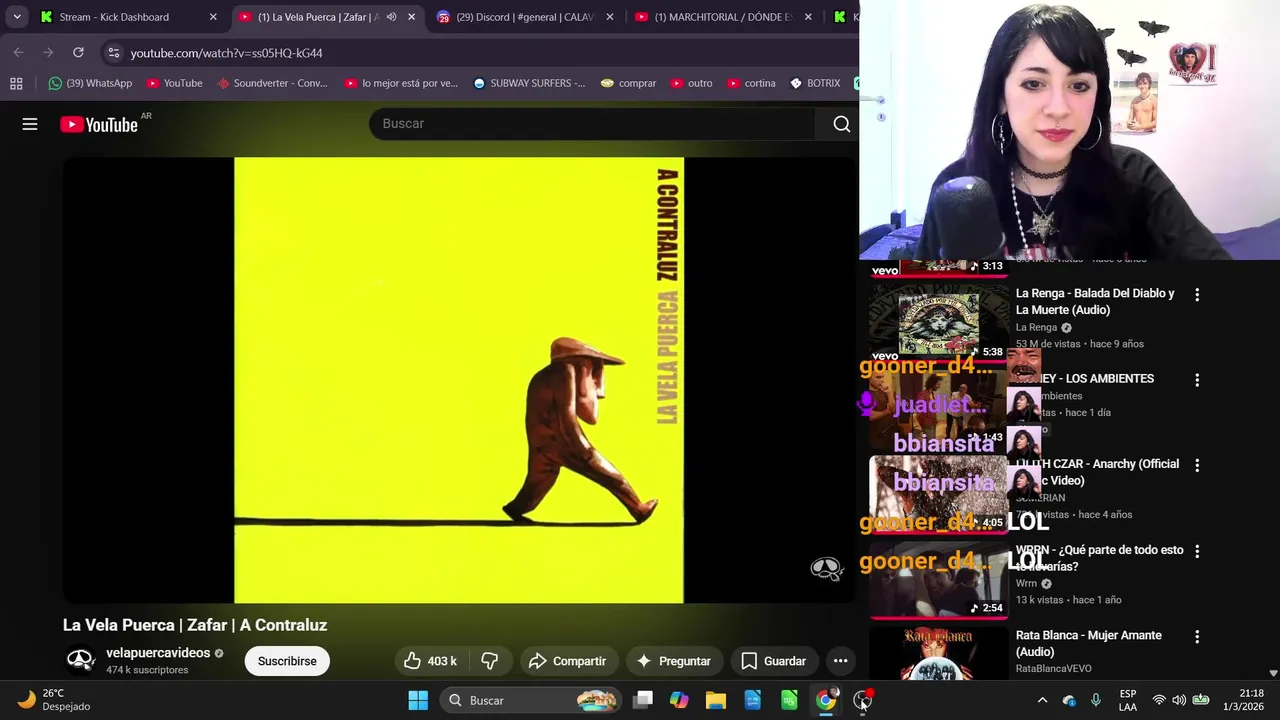
Task: Open WRRN ¿Qué parte de todo esto title
Action: tap(1099, 558)
